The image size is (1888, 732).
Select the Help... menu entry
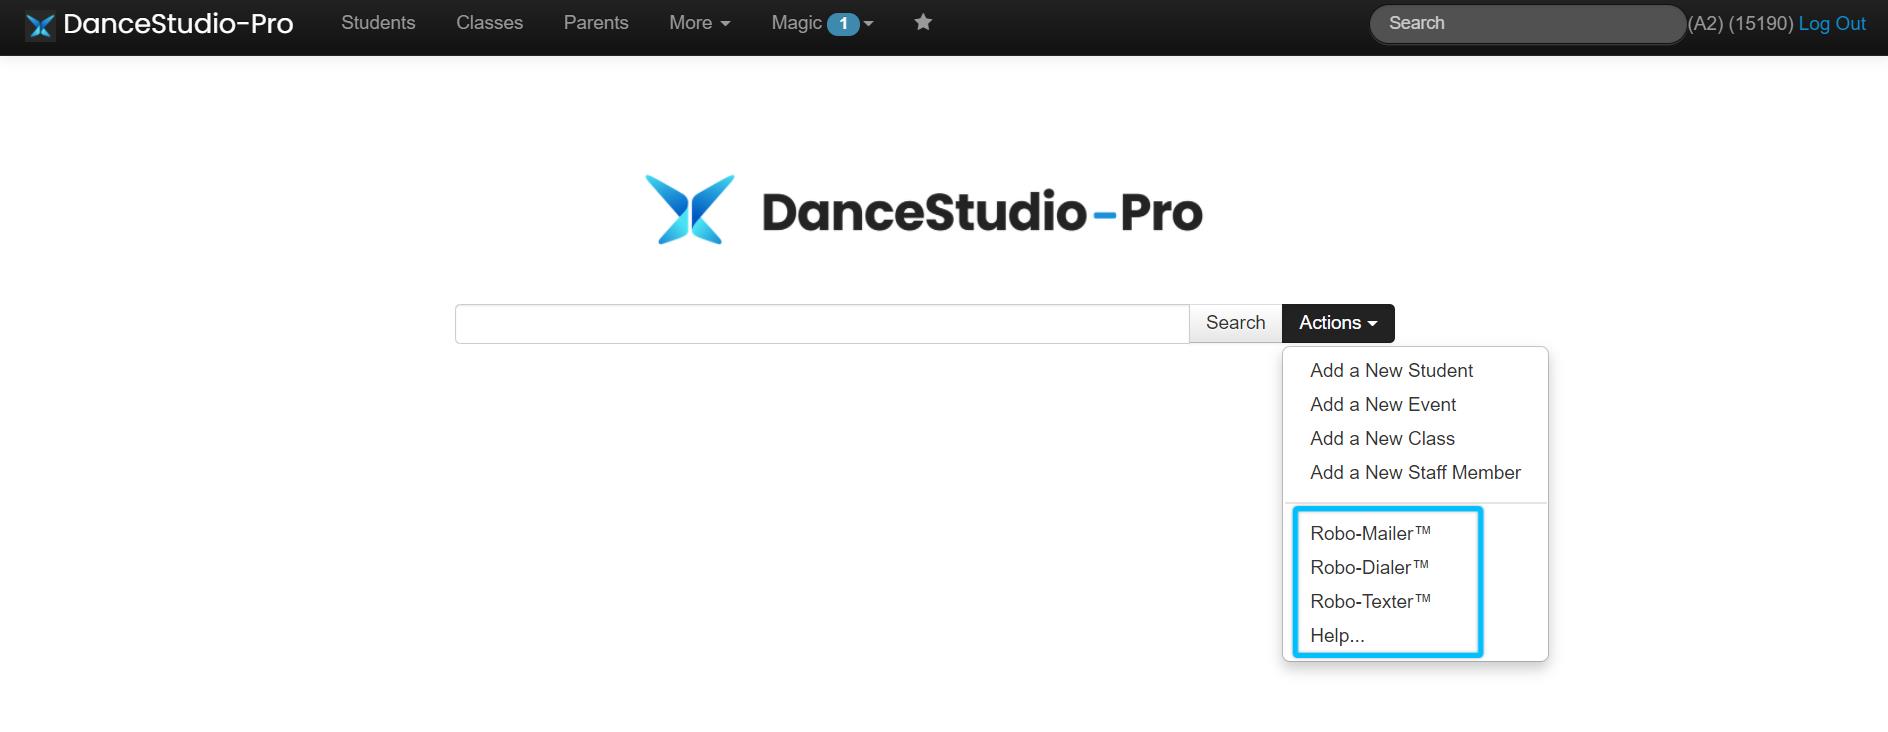point(1337,636)
